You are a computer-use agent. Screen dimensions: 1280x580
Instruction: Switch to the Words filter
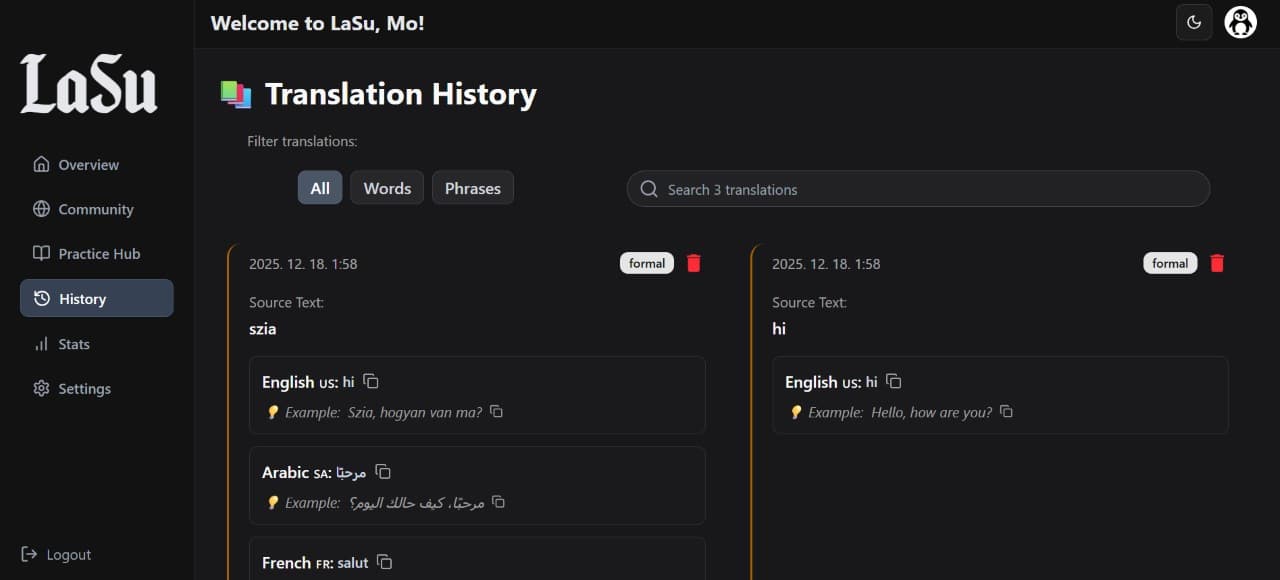click(x=386, y=187)
